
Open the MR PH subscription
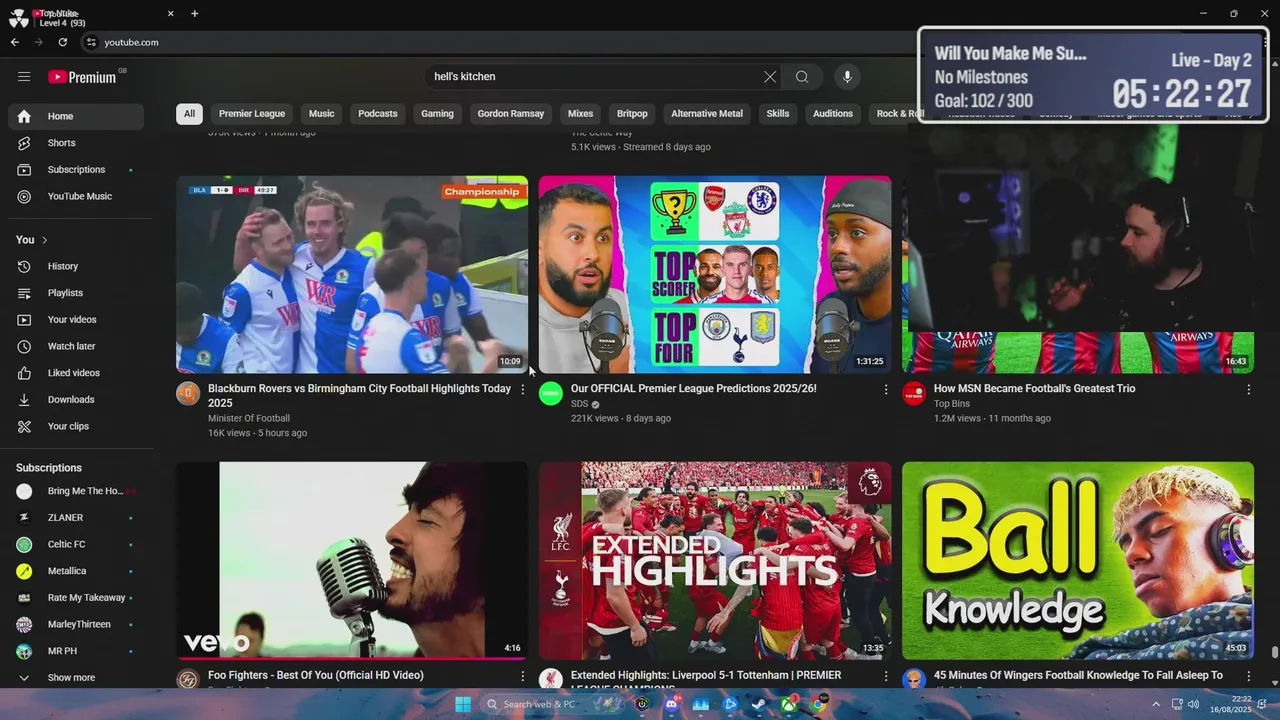click(x=76, y=651)
